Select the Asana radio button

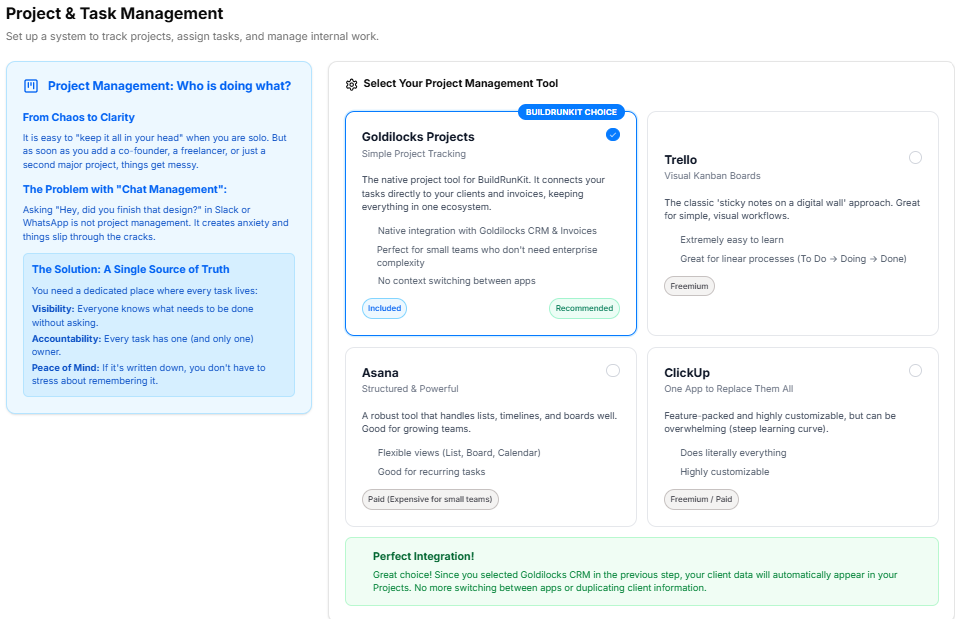click(x=613, y=370)
